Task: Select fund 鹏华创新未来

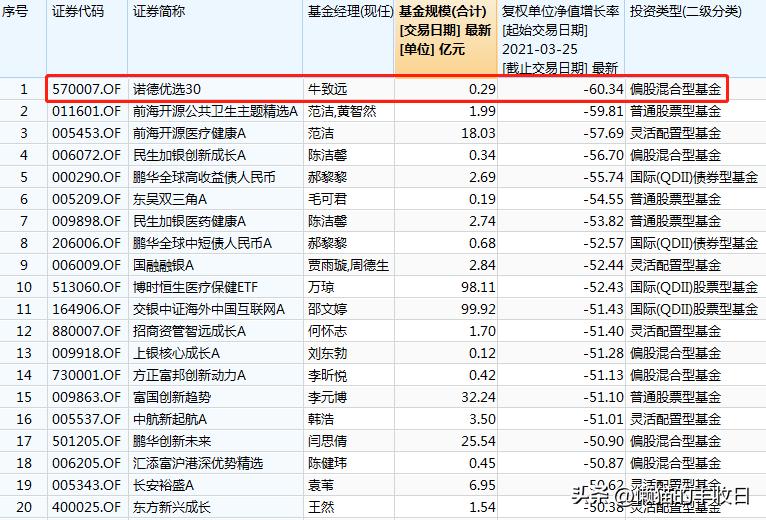Action: 172,441
